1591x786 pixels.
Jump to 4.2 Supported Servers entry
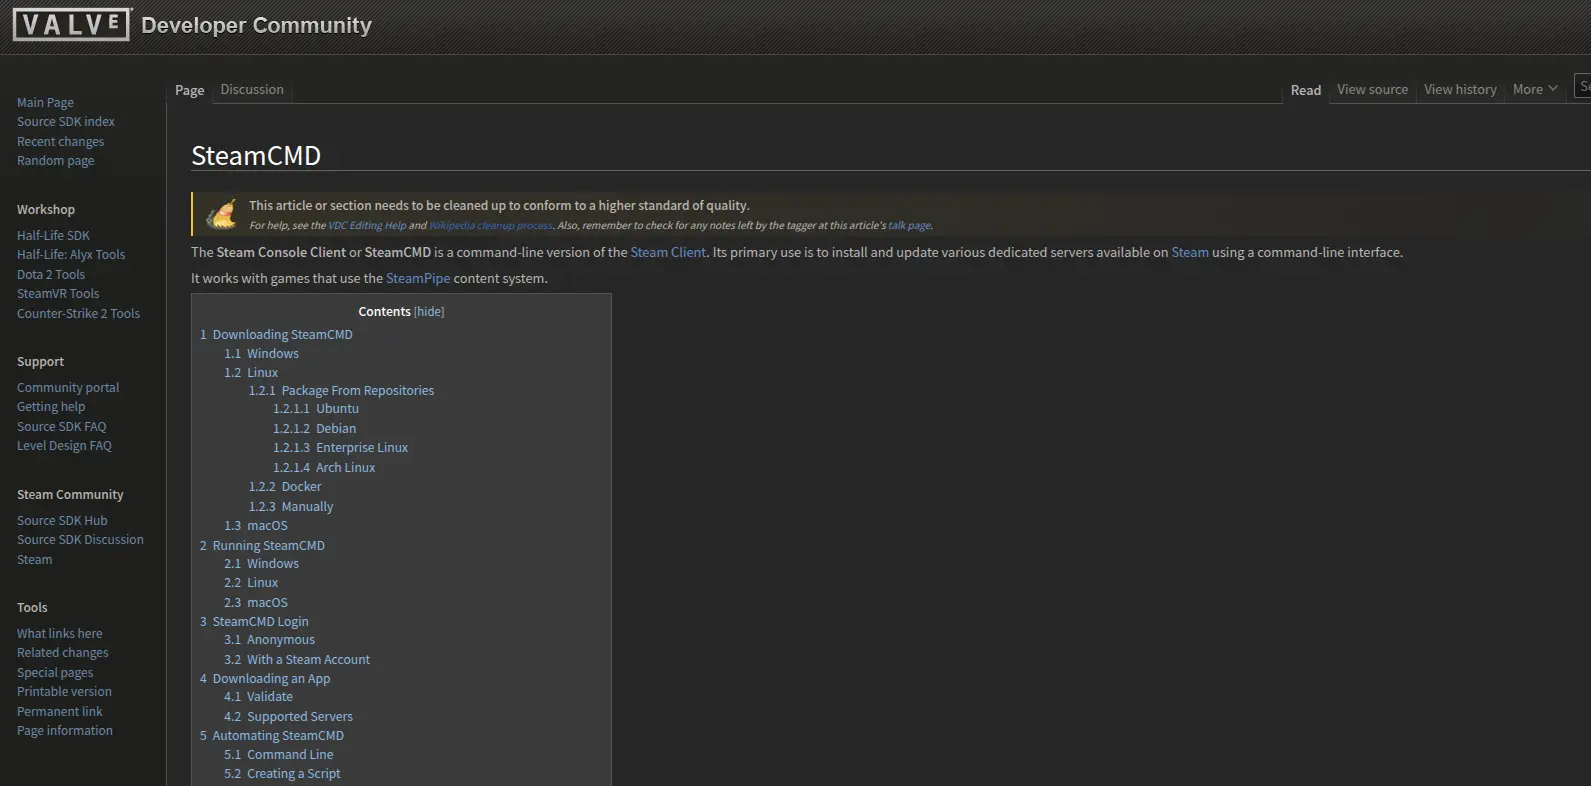pyautogui.click(x=288, y=716)
